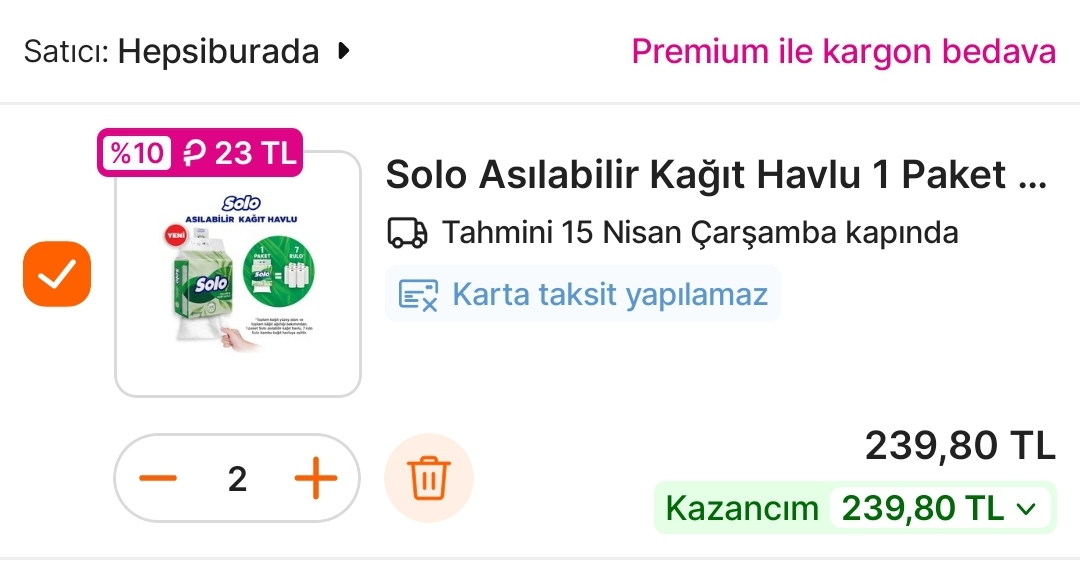Tap the %10 discount badge
This screenshot has width=1080, height=562.
point(136,153)
